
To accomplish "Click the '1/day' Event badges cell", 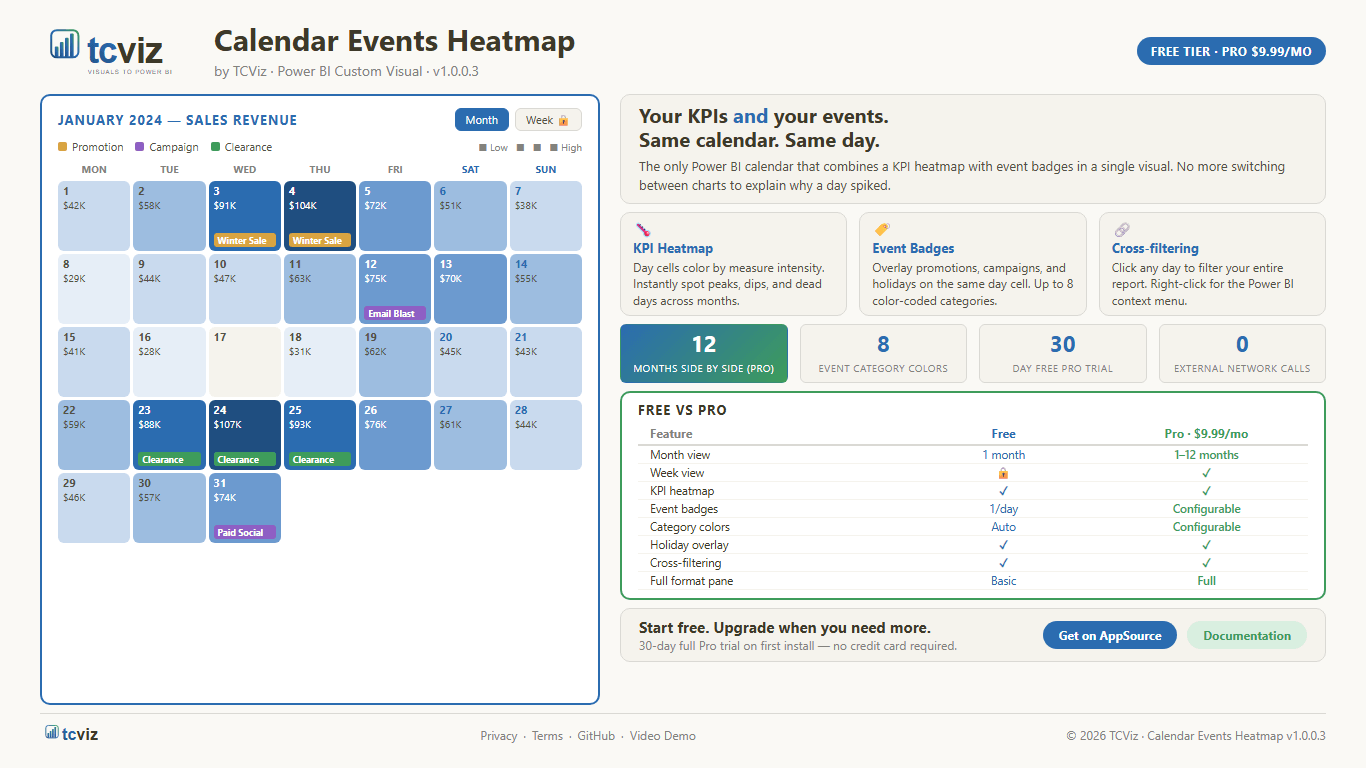I will [x=1003, y=509].
